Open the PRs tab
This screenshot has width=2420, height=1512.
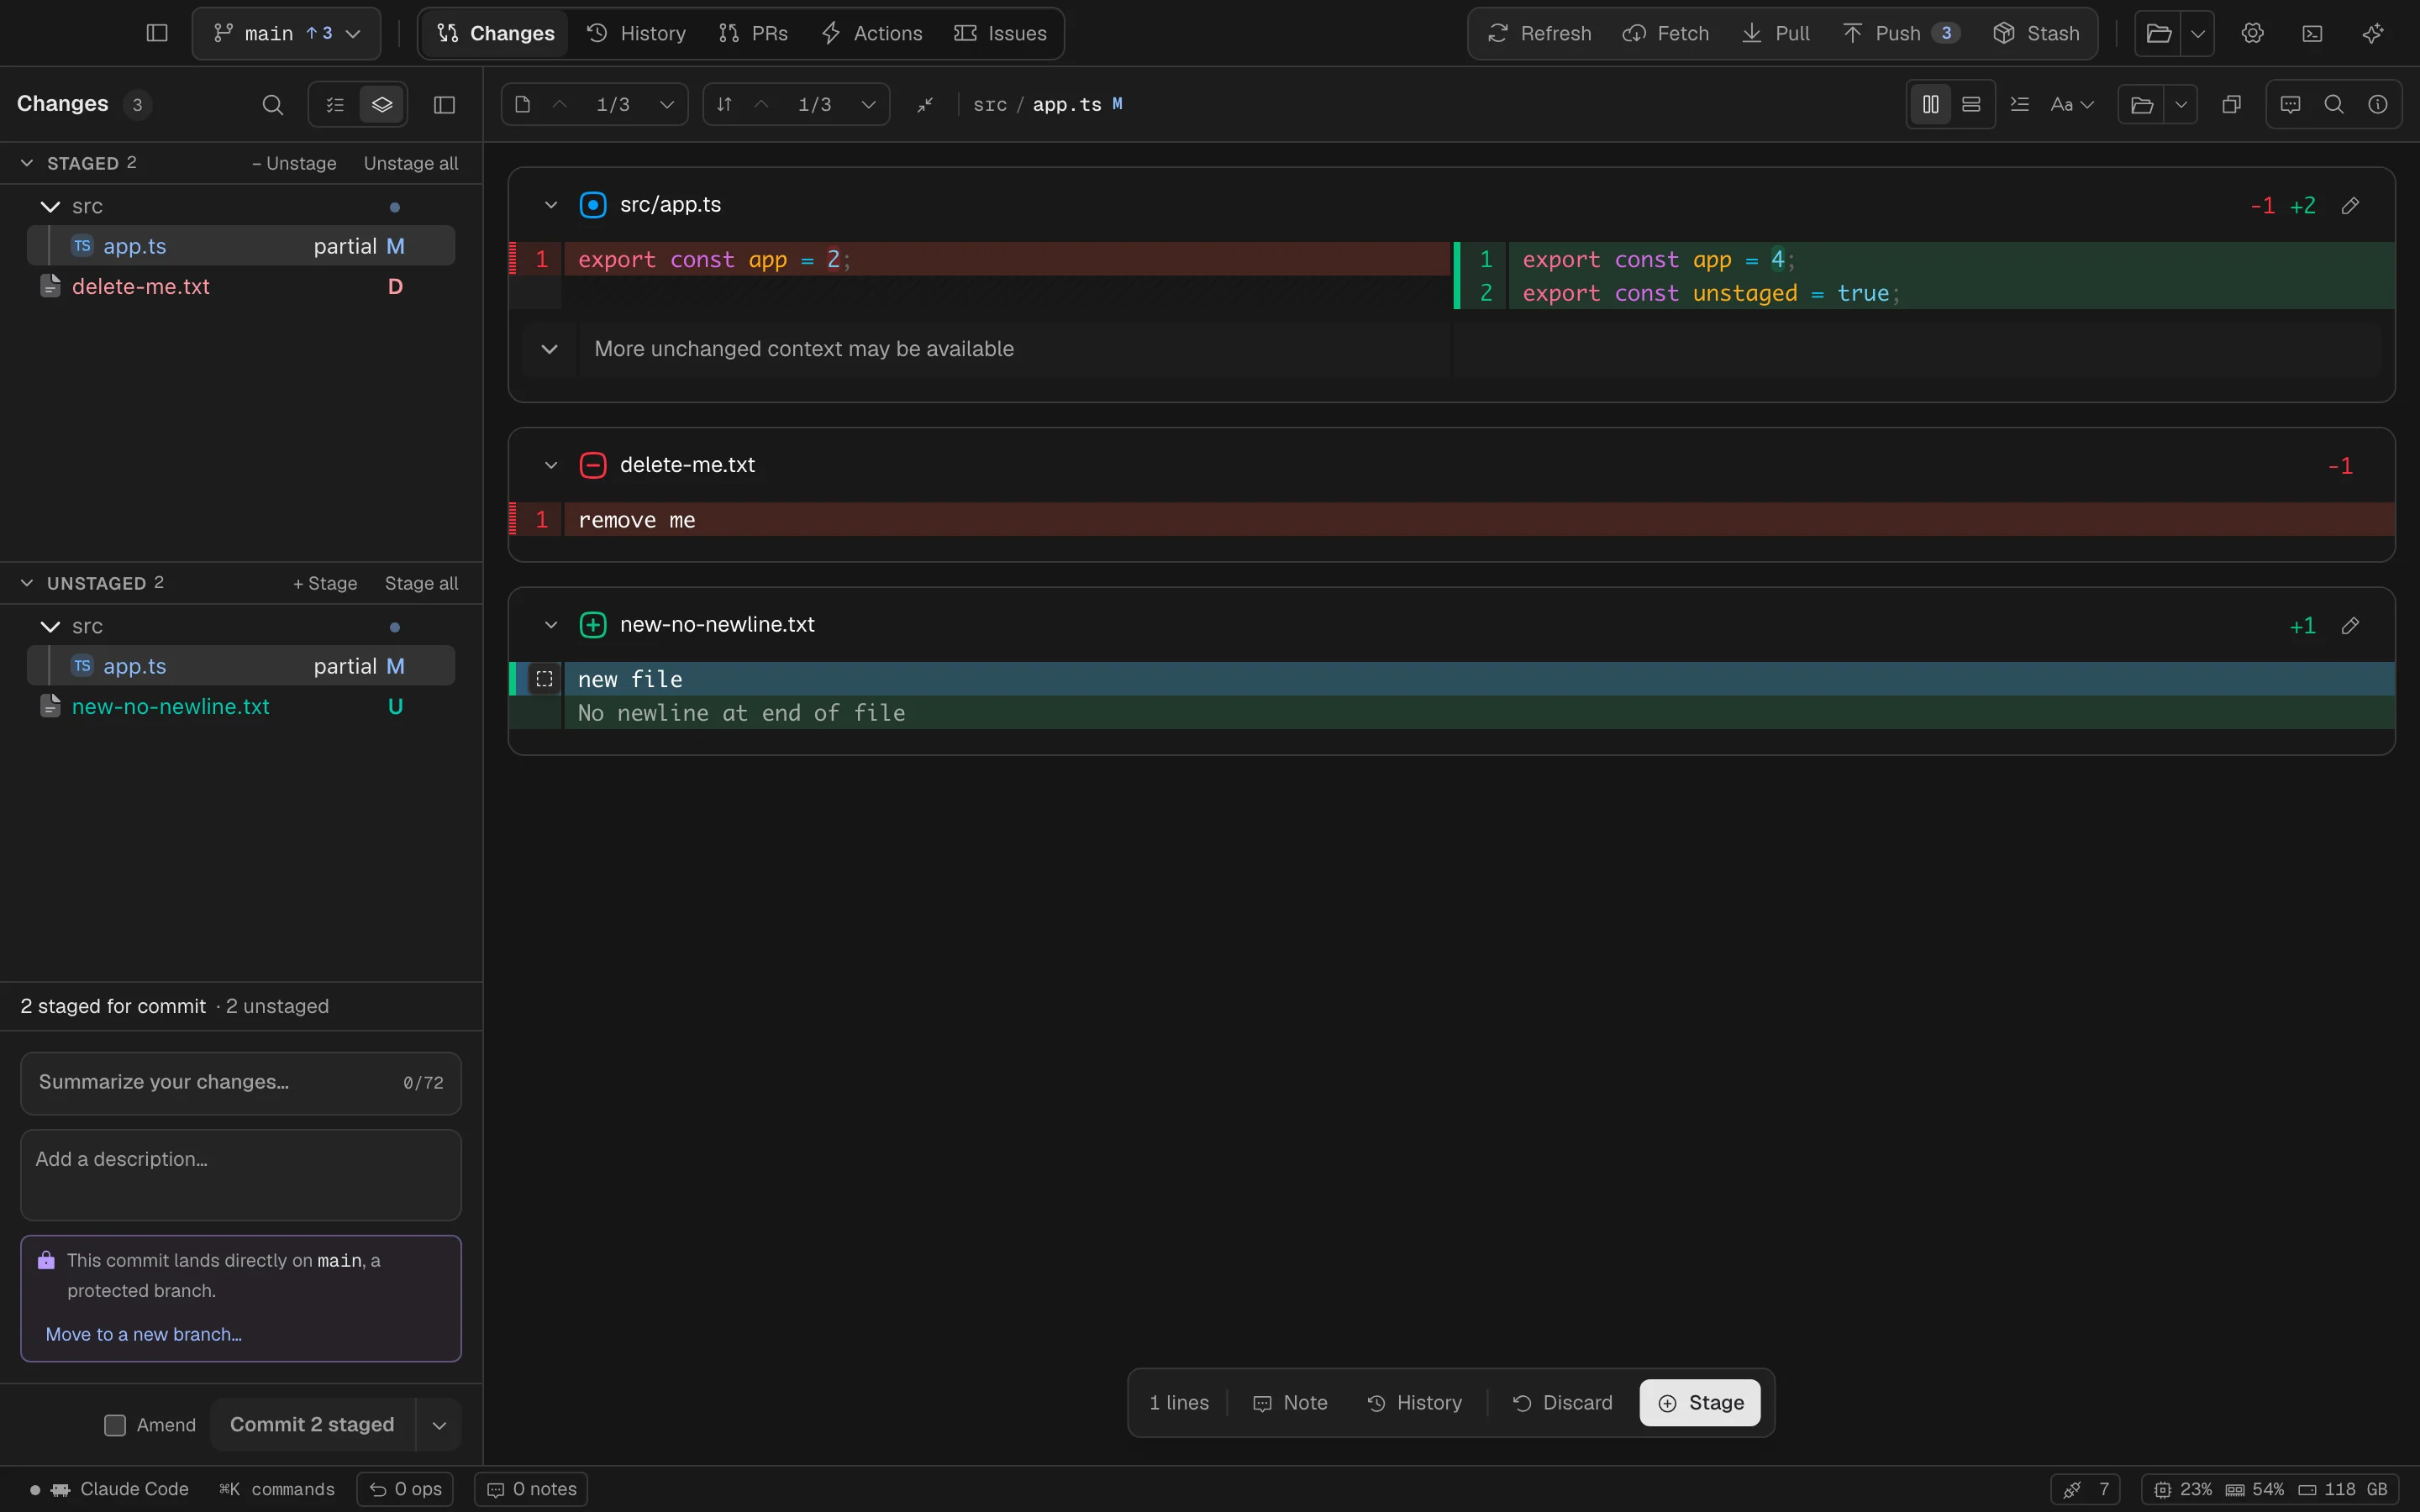pos(754,33)
